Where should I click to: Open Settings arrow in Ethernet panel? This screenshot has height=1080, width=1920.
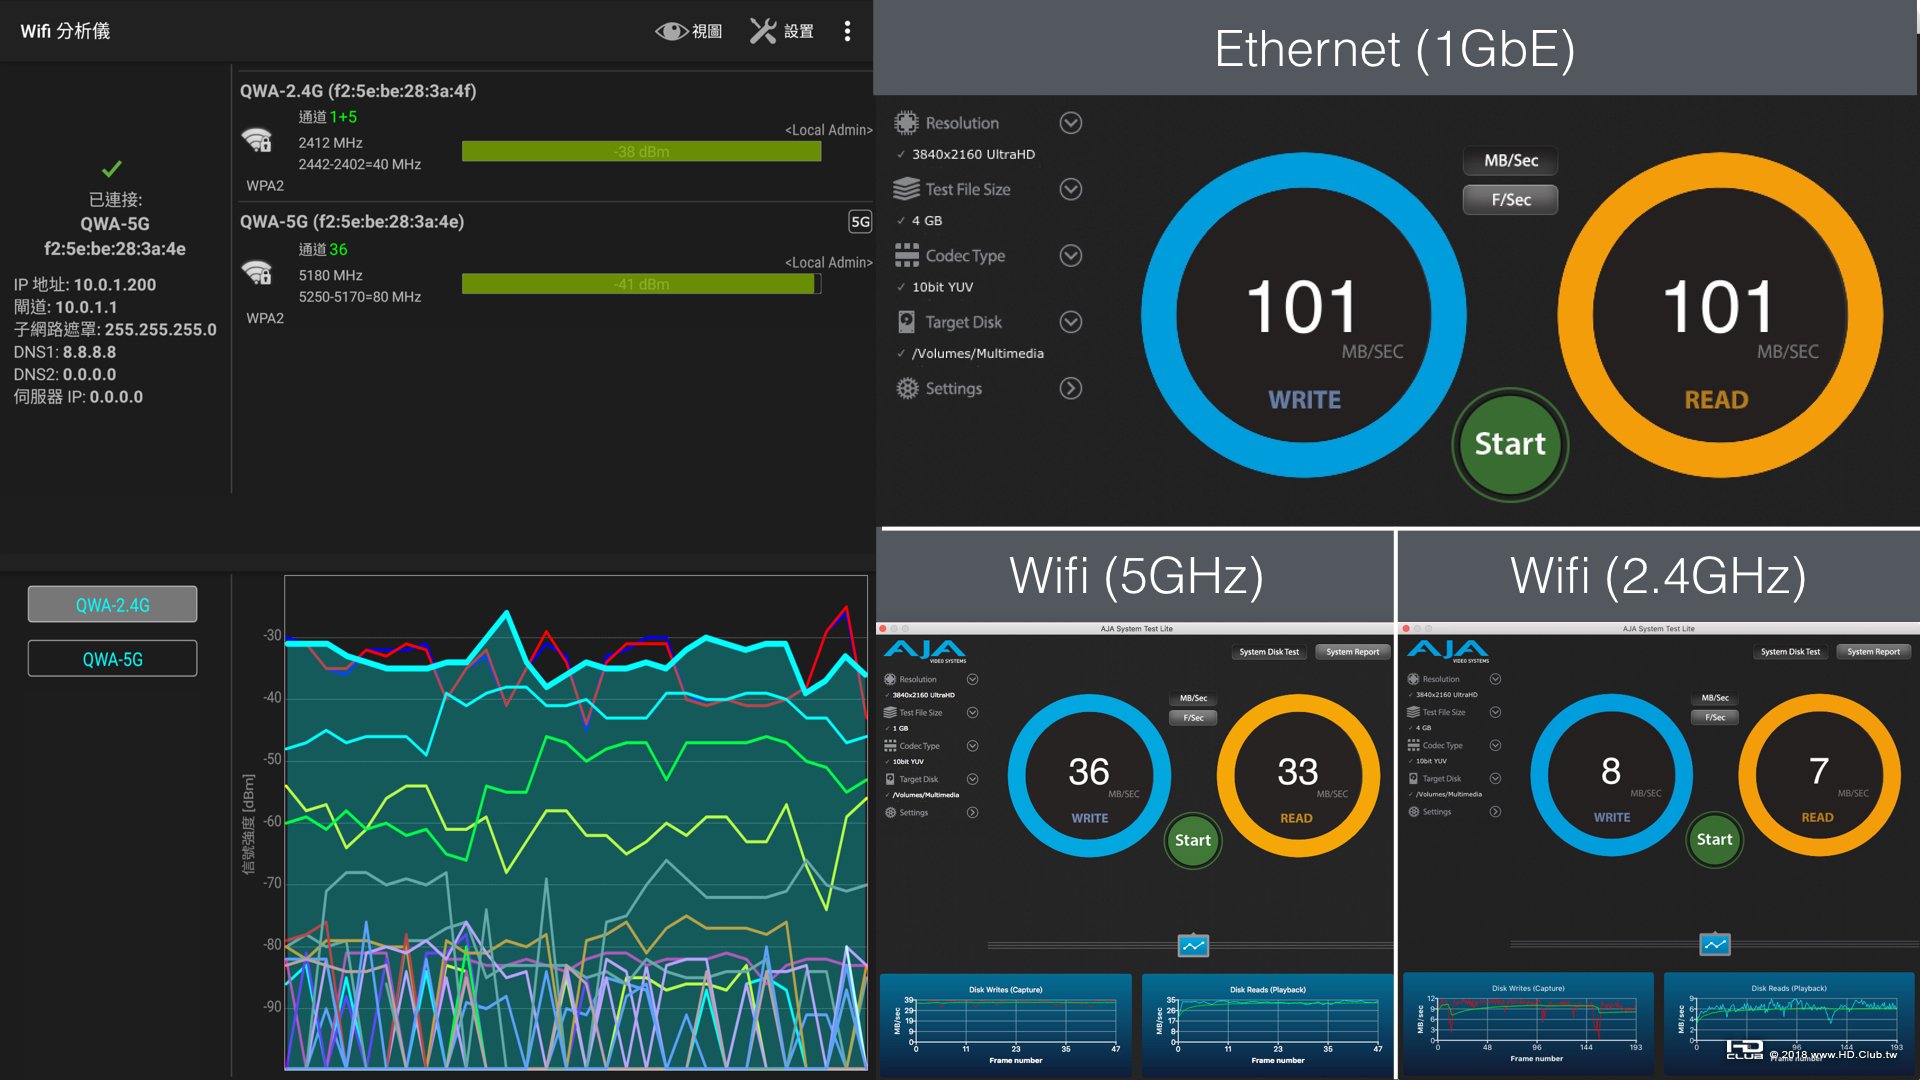click(x=1070, y=388)
